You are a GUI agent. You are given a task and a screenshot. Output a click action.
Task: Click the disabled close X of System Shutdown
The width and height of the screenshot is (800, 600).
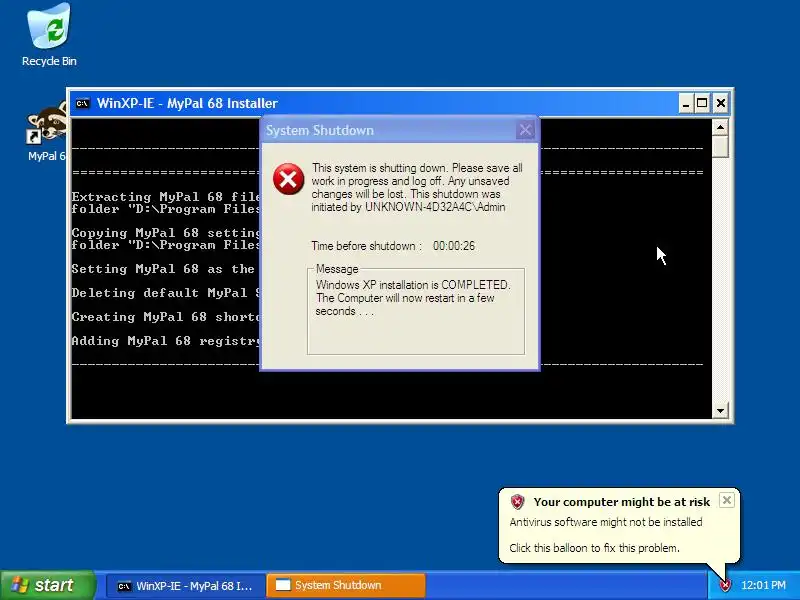click(x=525, y=130)
